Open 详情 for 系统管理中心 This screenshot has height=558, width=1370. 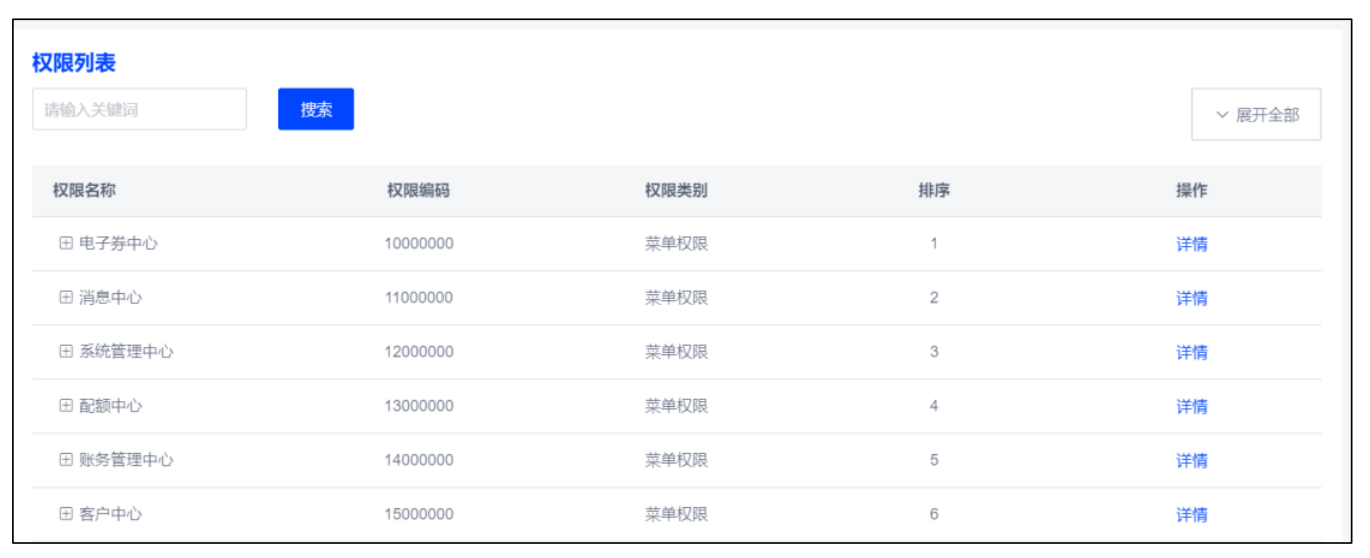tap(1191, 351)
